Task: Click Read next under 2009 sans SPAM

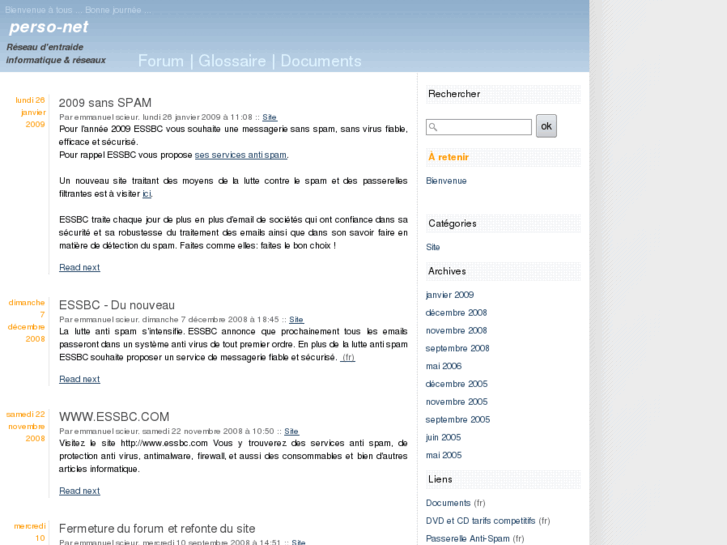Action: click(x=79, y=267)
